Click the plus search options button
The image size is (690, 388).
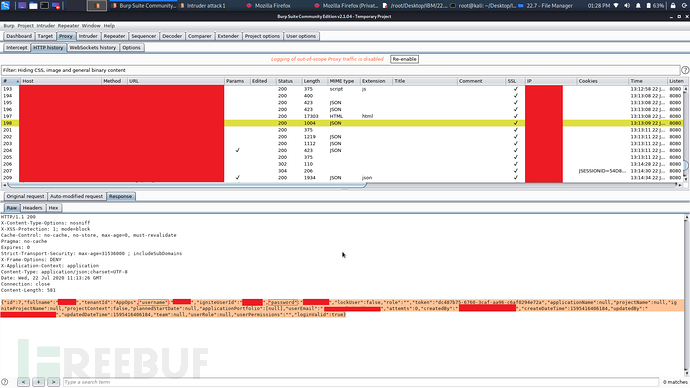coord(38,382)
